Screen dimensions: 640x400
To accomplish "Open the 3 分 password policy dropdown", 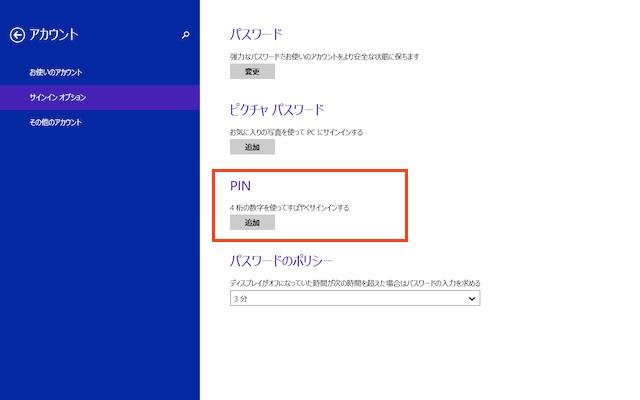I will point(355,298).
